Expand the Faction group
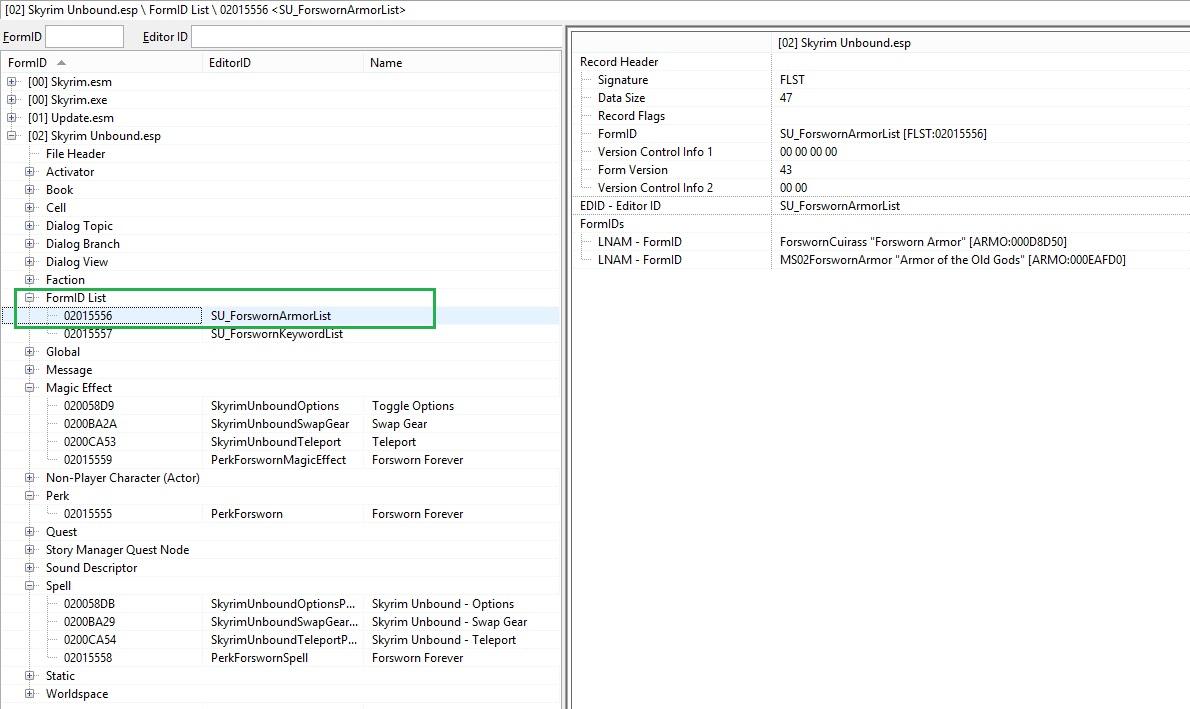1190x709 pixels. (30, 279)
